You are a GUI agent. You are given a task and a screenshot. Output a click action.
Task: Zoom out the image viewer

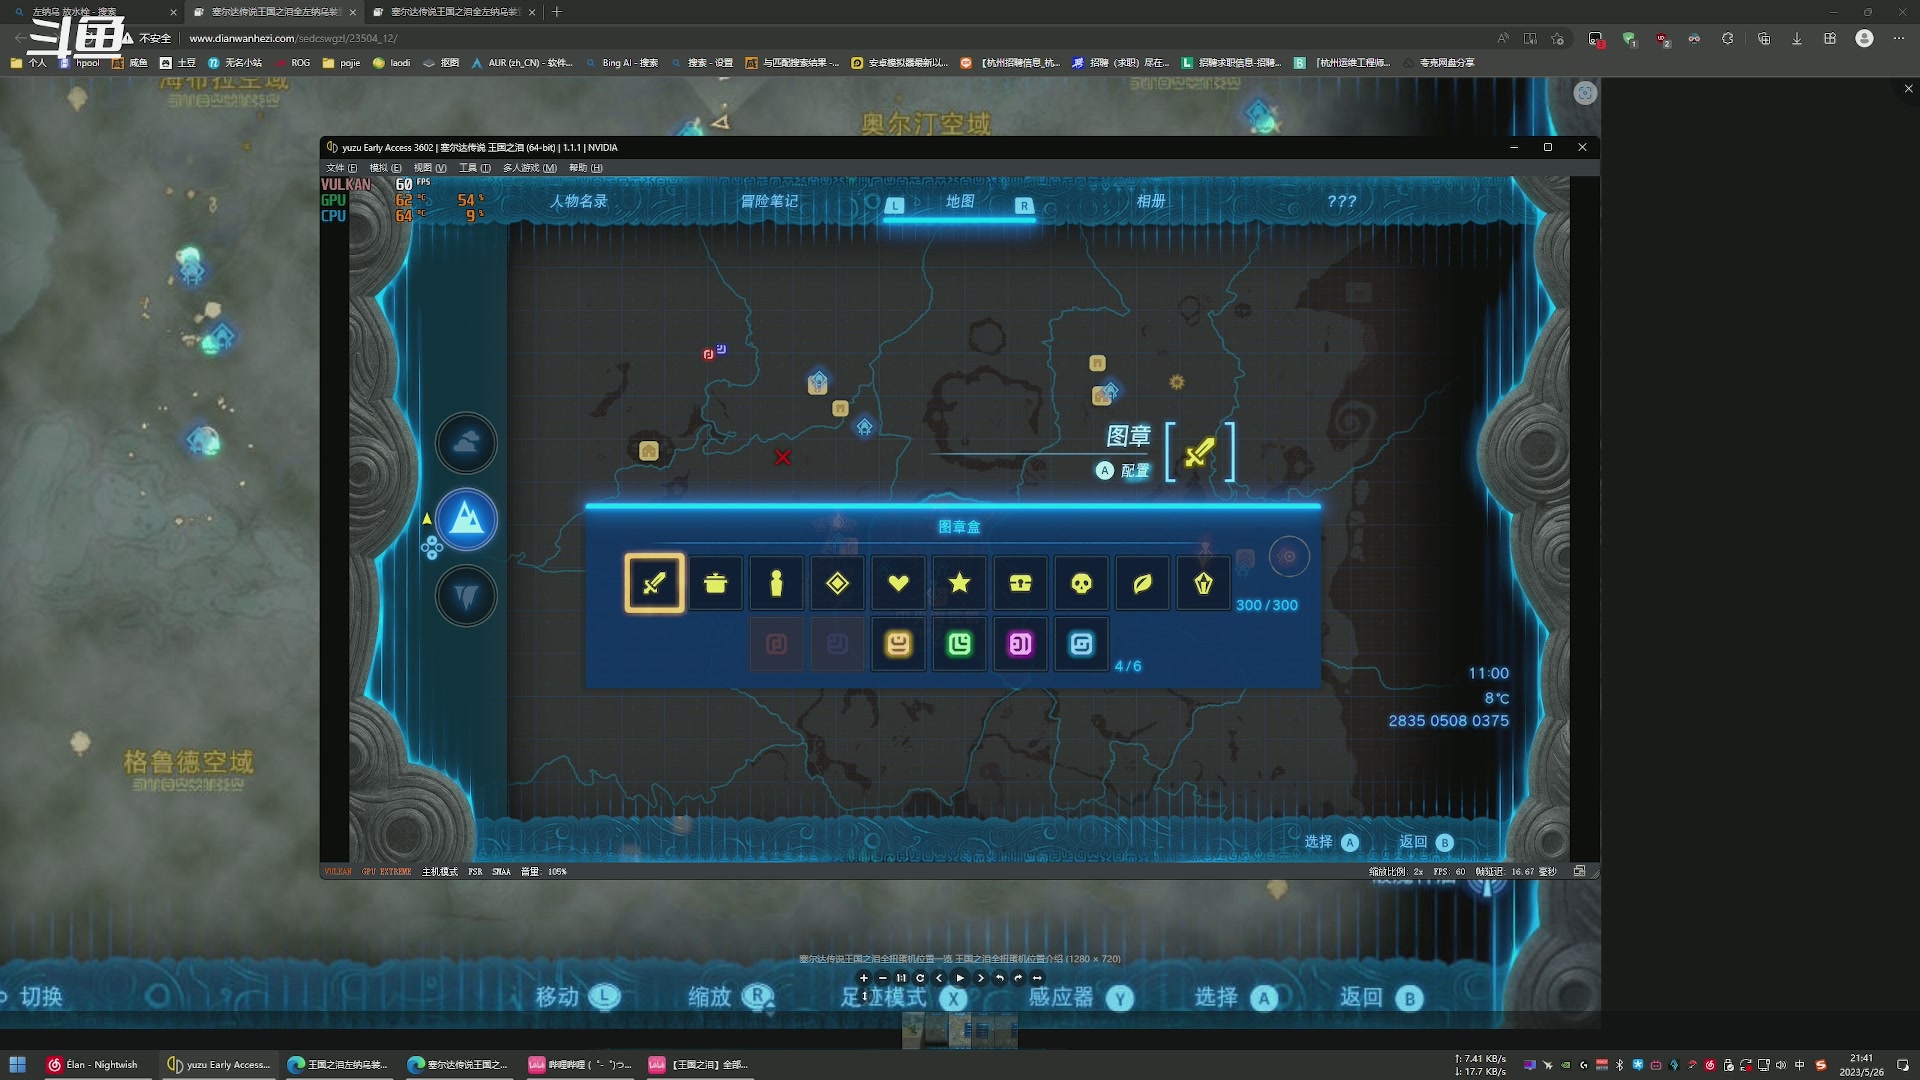[883, 978]
